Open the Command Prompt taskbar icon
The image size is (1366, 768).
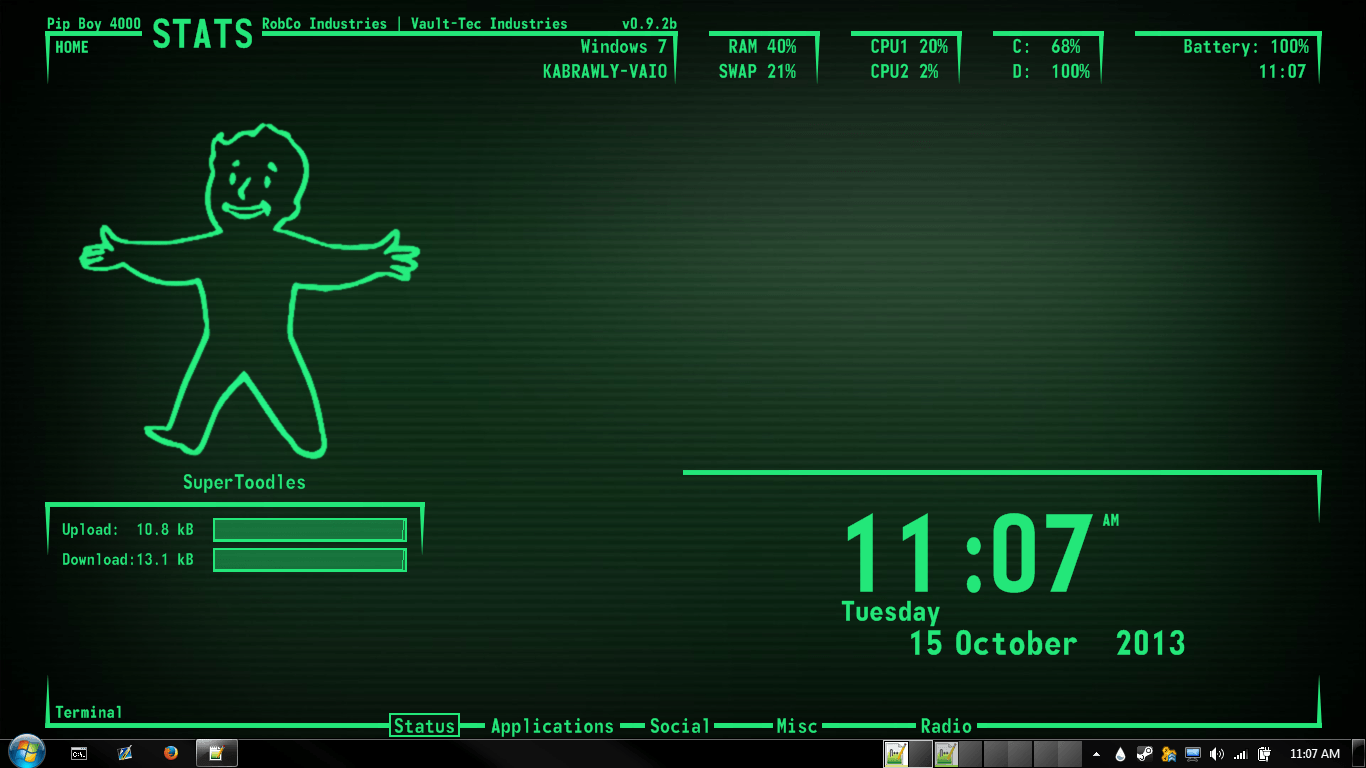(x=79, y=755)
